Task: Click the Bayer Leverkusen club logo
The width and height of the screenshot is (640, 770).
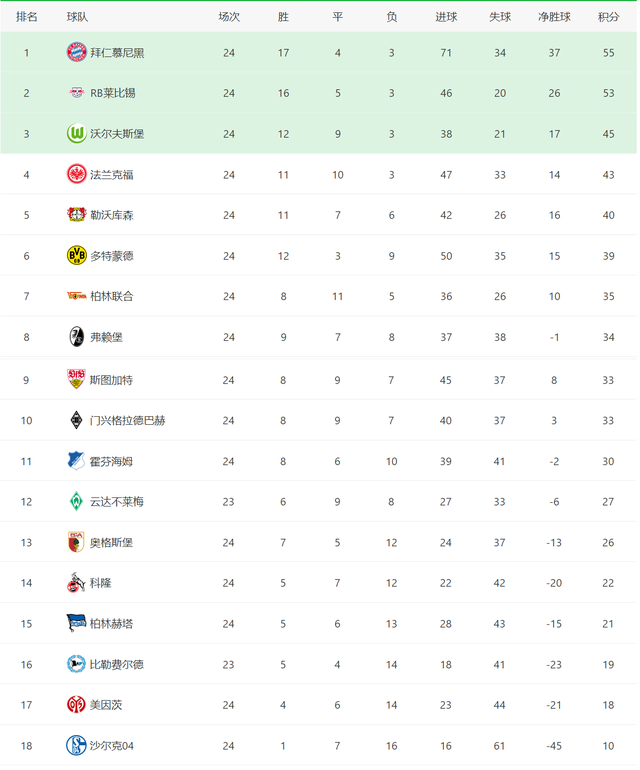Action: 77,215
